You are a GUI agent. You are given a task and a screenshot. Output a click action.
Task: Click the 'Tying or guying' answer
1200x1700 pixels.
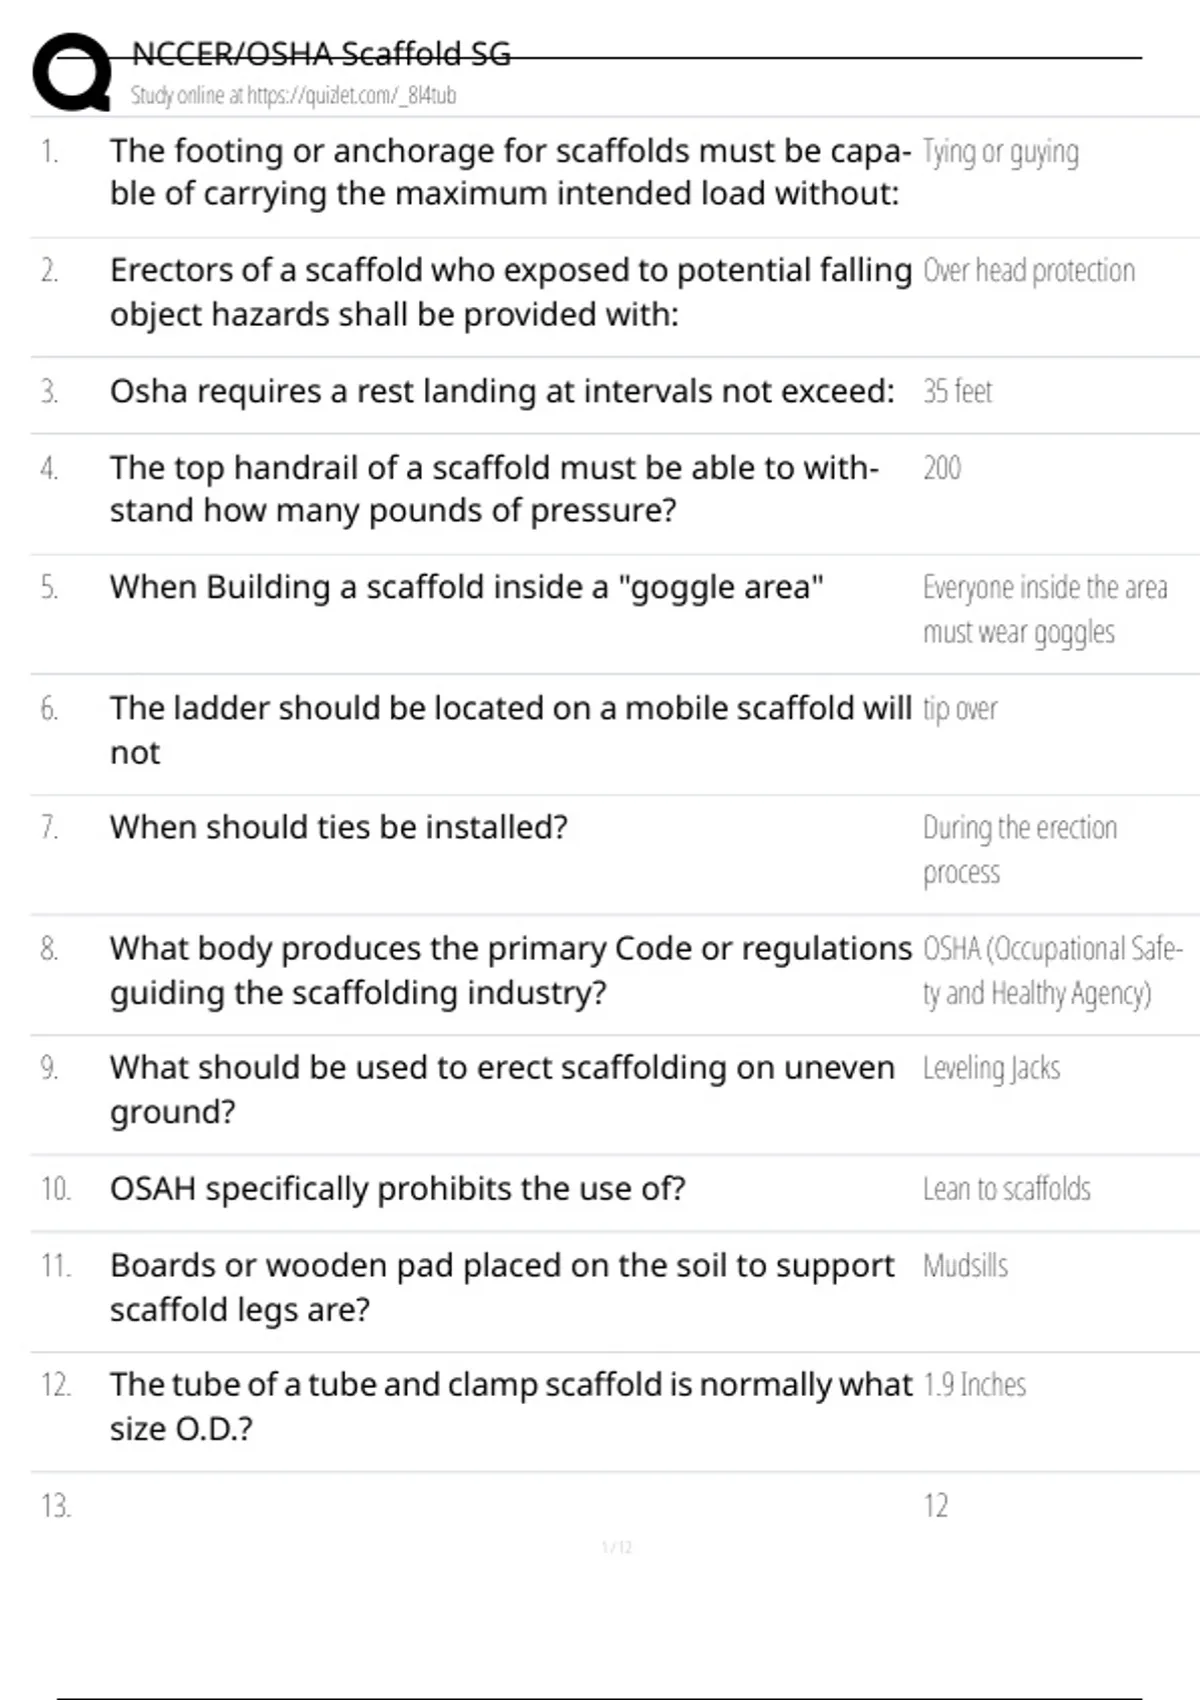(x=1000, y=152)
